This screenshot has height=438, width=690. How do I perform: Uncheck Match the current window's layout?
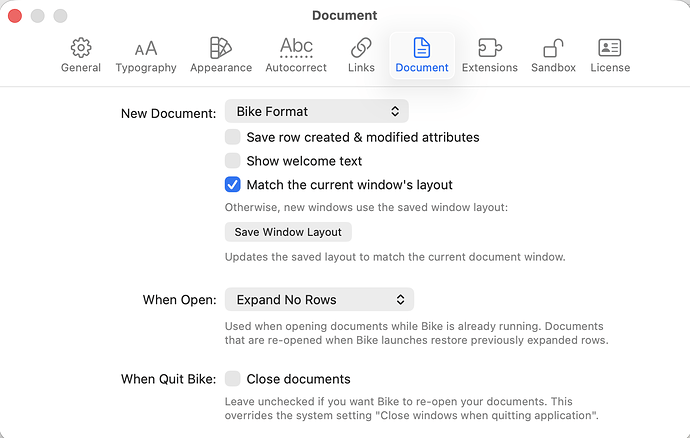coord(232,184)
